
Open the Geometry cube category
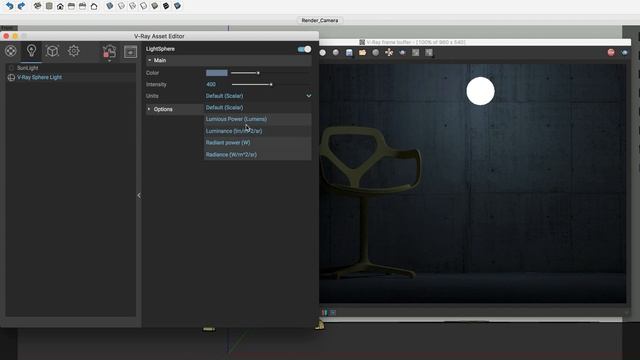(x=52, y=51)
